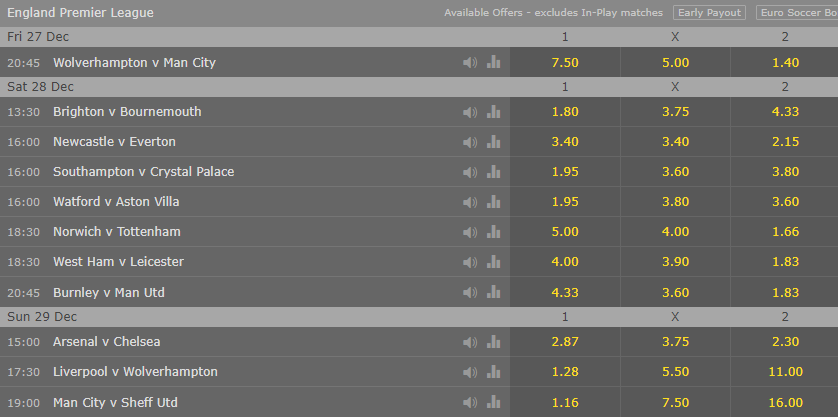This screenshot has width=838, height=417.
Task: Click audio icon for Burnley v Man Utd
Action: pos(470,292)
